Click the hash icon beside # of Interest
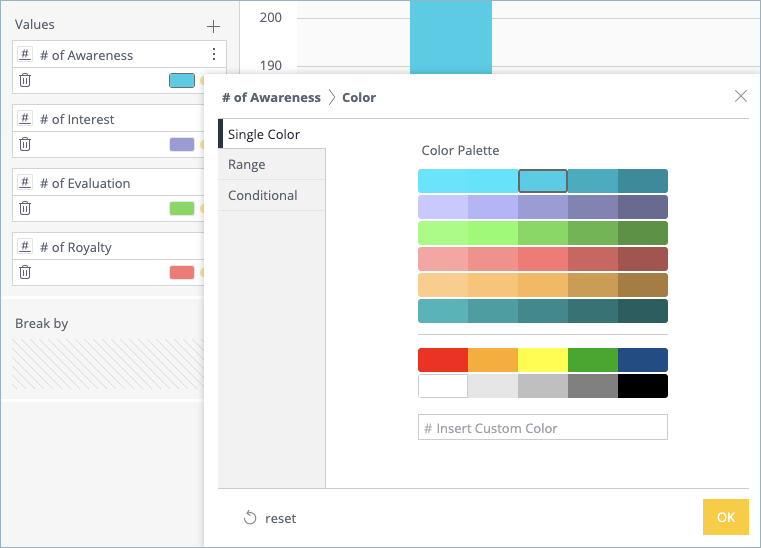This screenshot has width=761, height=548. [26, 119]
